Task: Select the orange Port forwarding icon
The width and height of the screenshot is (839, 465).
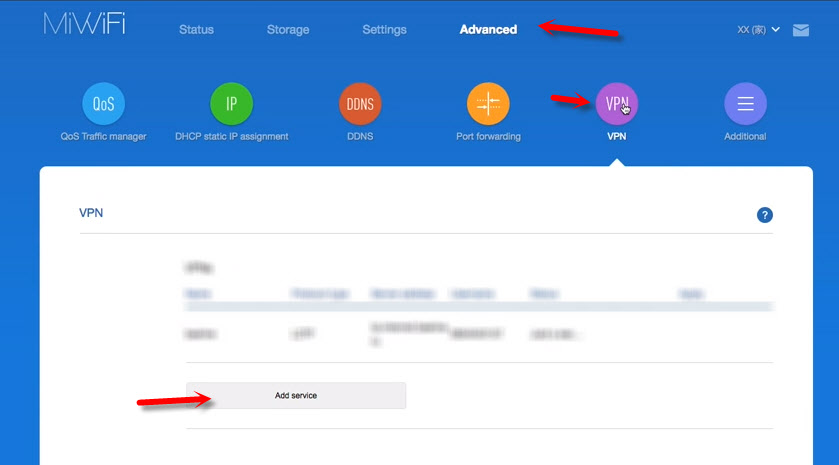Action: (x=488, y=104)
